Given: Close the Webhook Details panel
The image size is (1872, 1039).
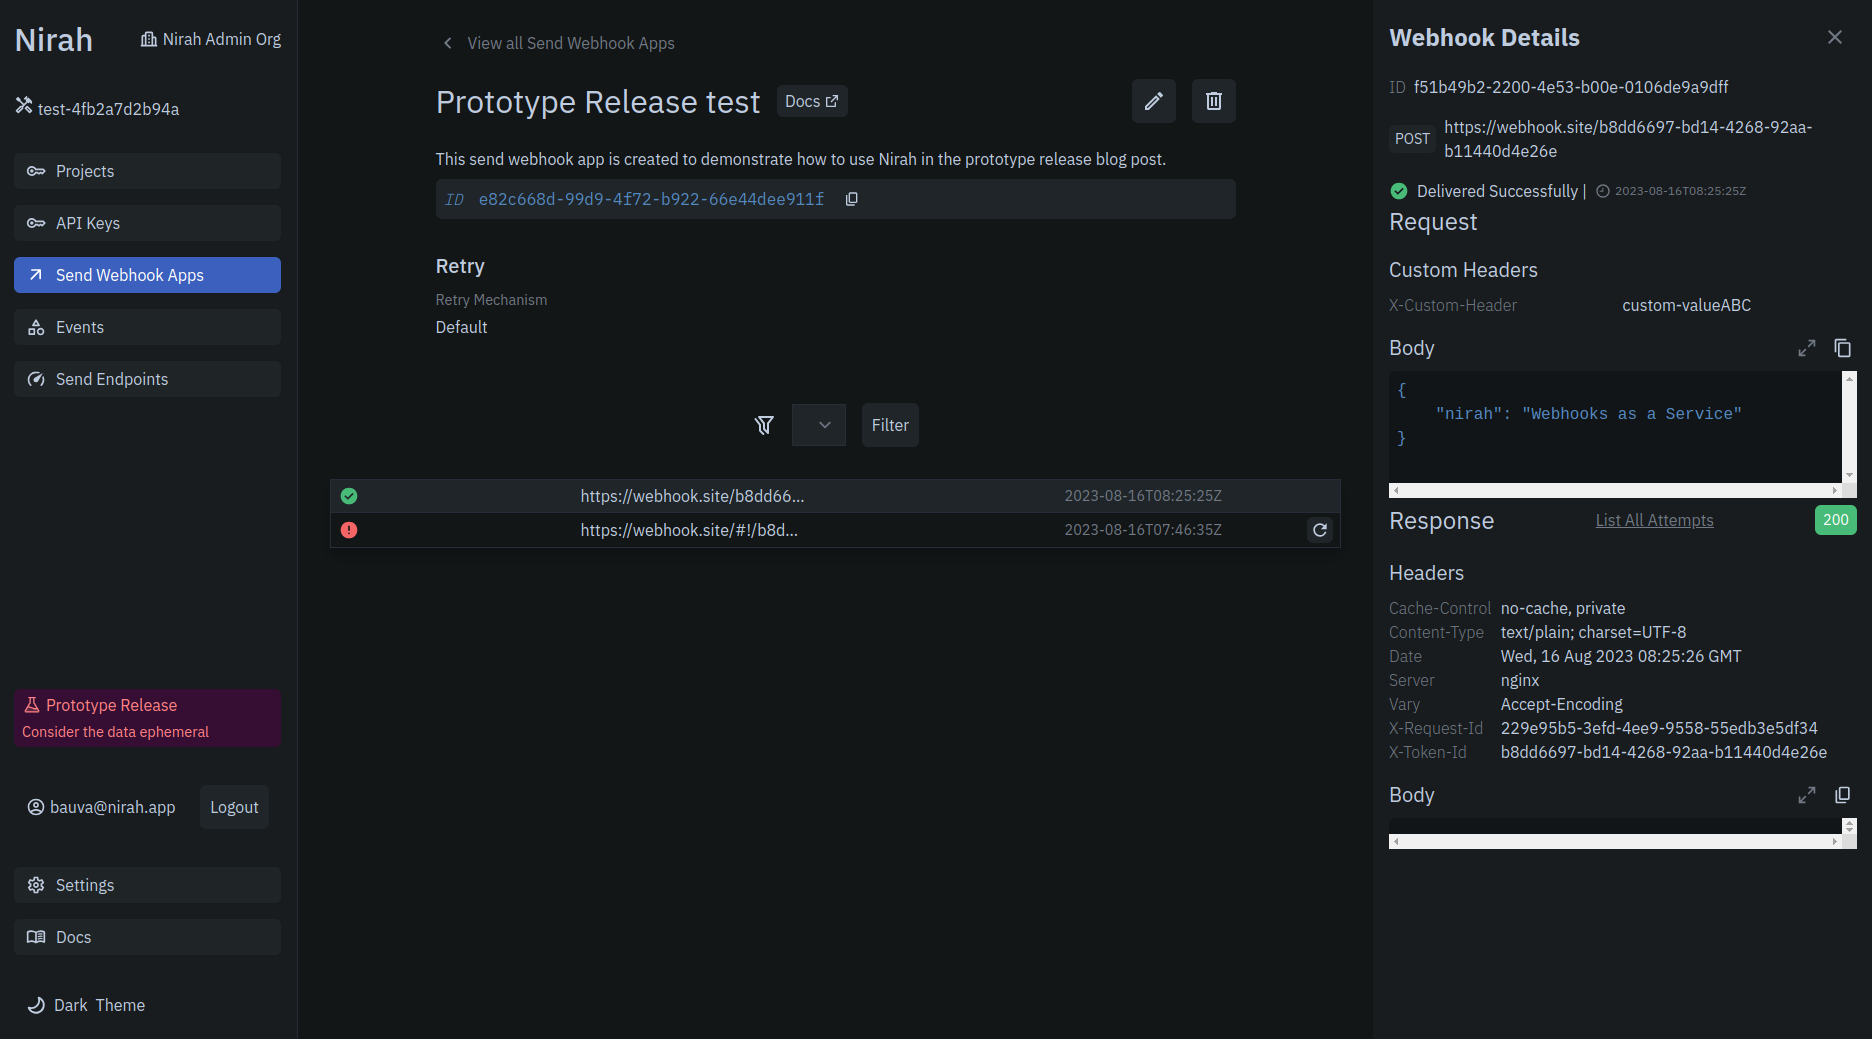Looking at the screenshot, I should point(1835,37).
